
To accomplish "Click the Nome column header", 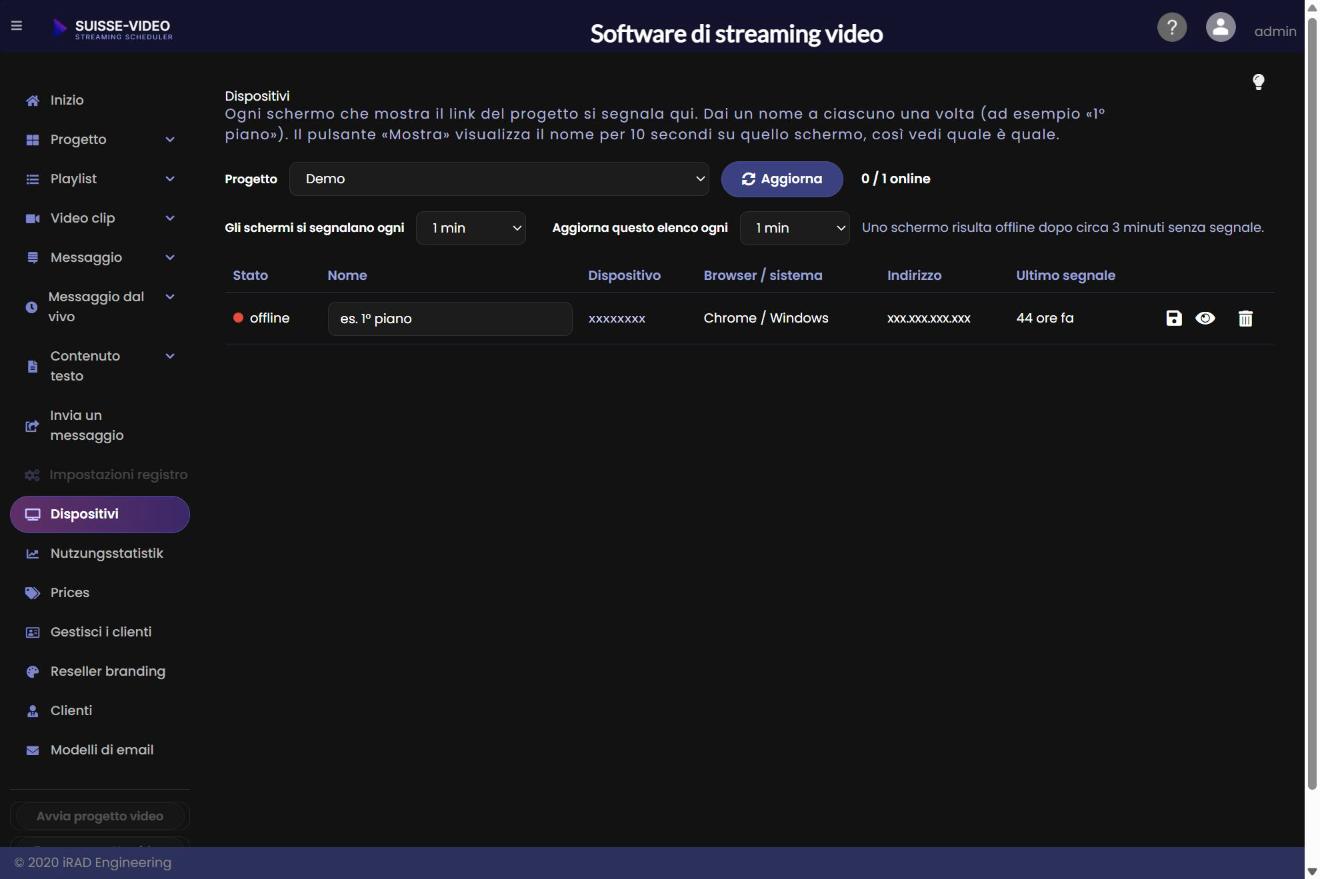I will coord(347,275).
